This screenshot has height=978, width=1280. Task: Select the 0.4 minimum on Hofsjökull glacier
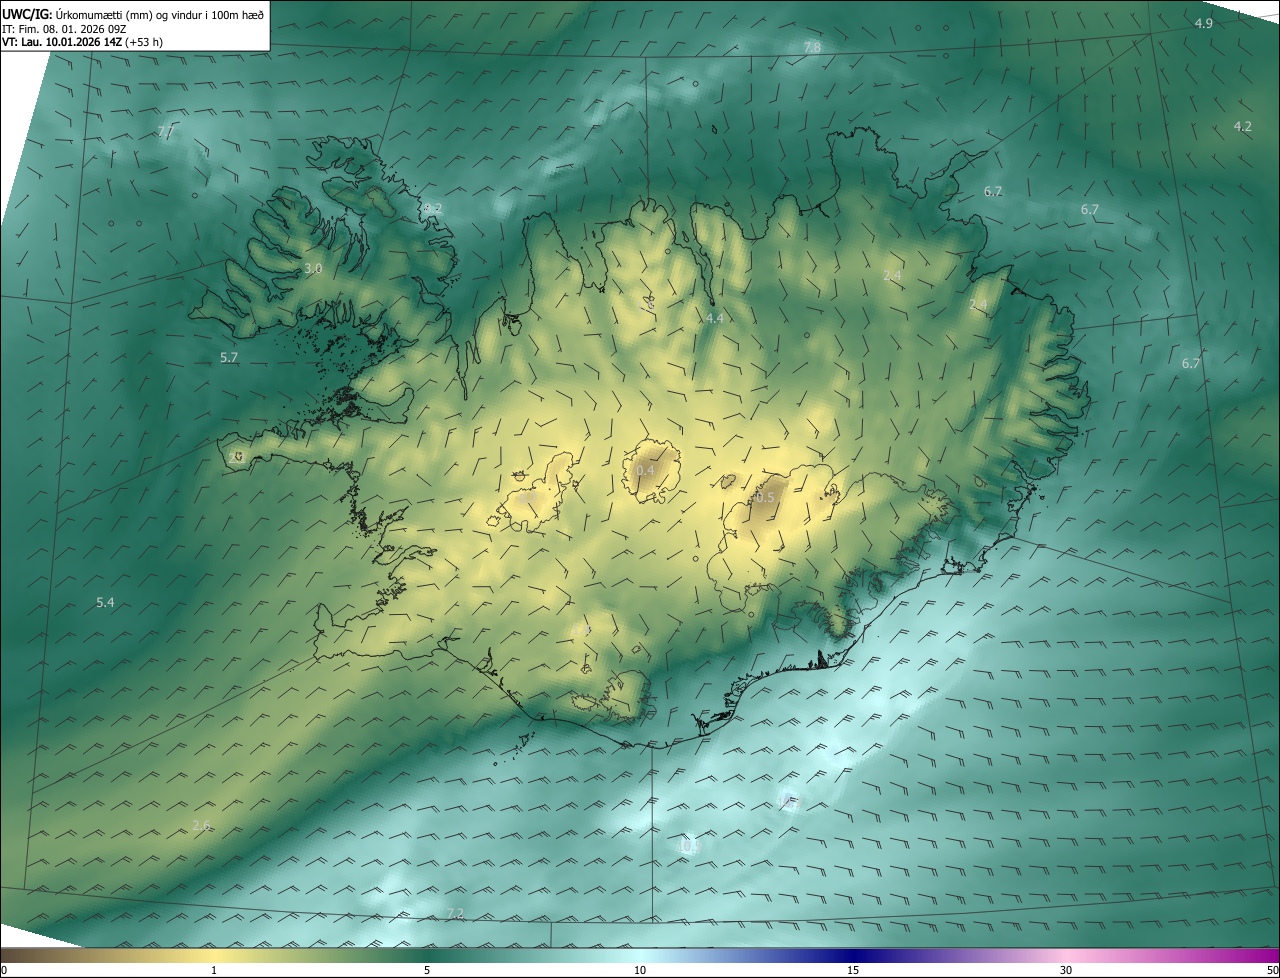coord(646,470)
